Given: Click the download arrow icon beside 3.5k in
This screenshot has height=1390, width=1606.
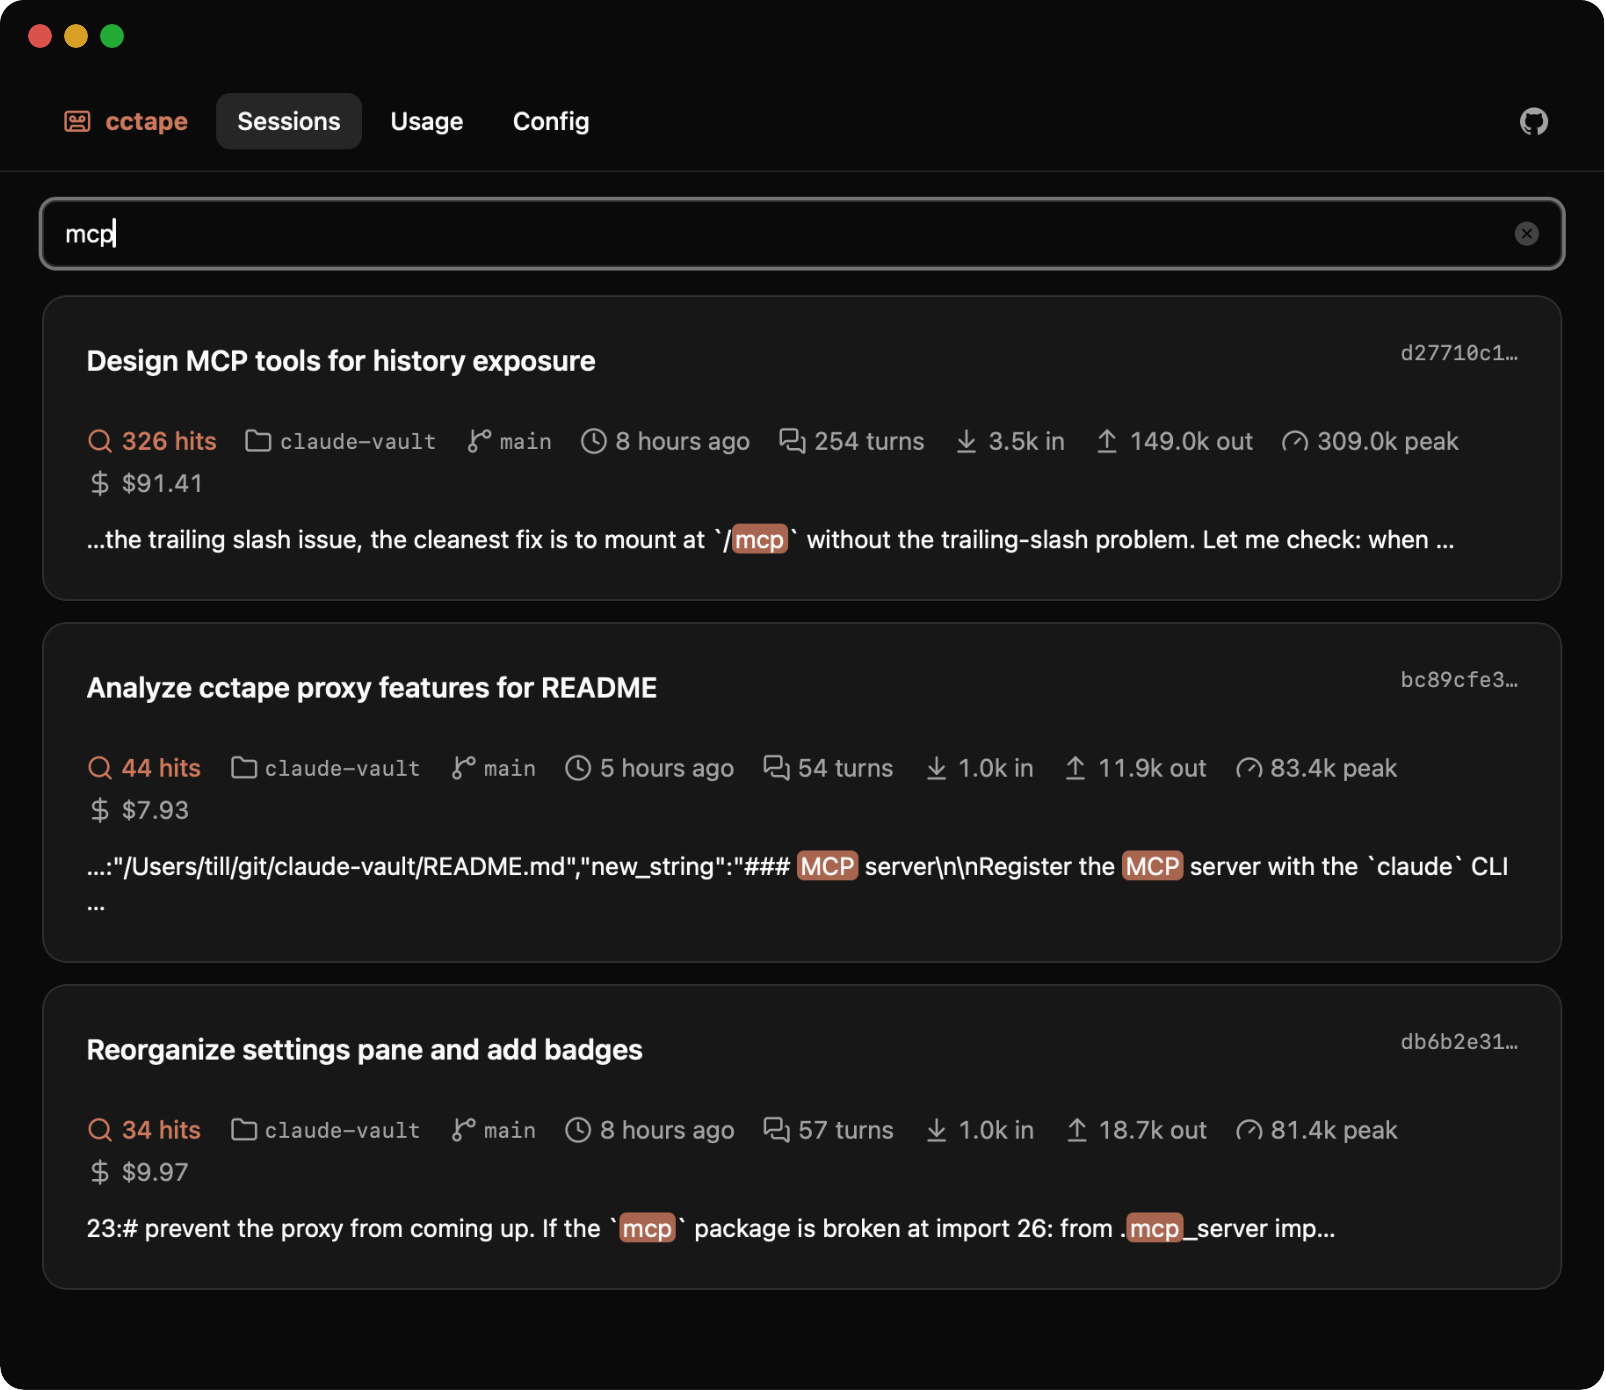Looking at the screenshot, I should (x=966, y=441).
